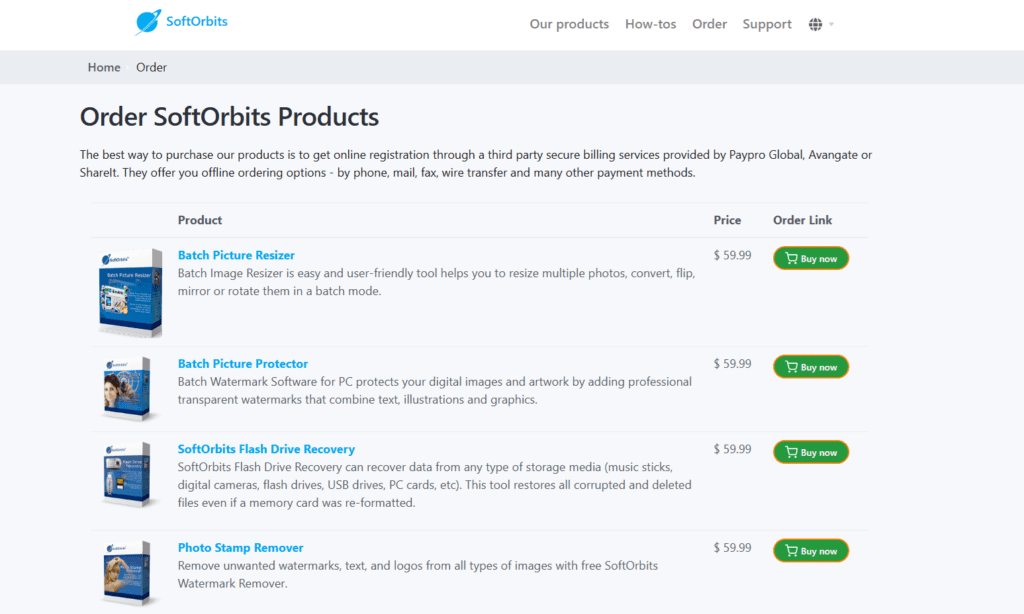Hit Buy now for Flash Drive Recovery
The height and width of the screenshot is (614, 1024).
coord(810,452)
